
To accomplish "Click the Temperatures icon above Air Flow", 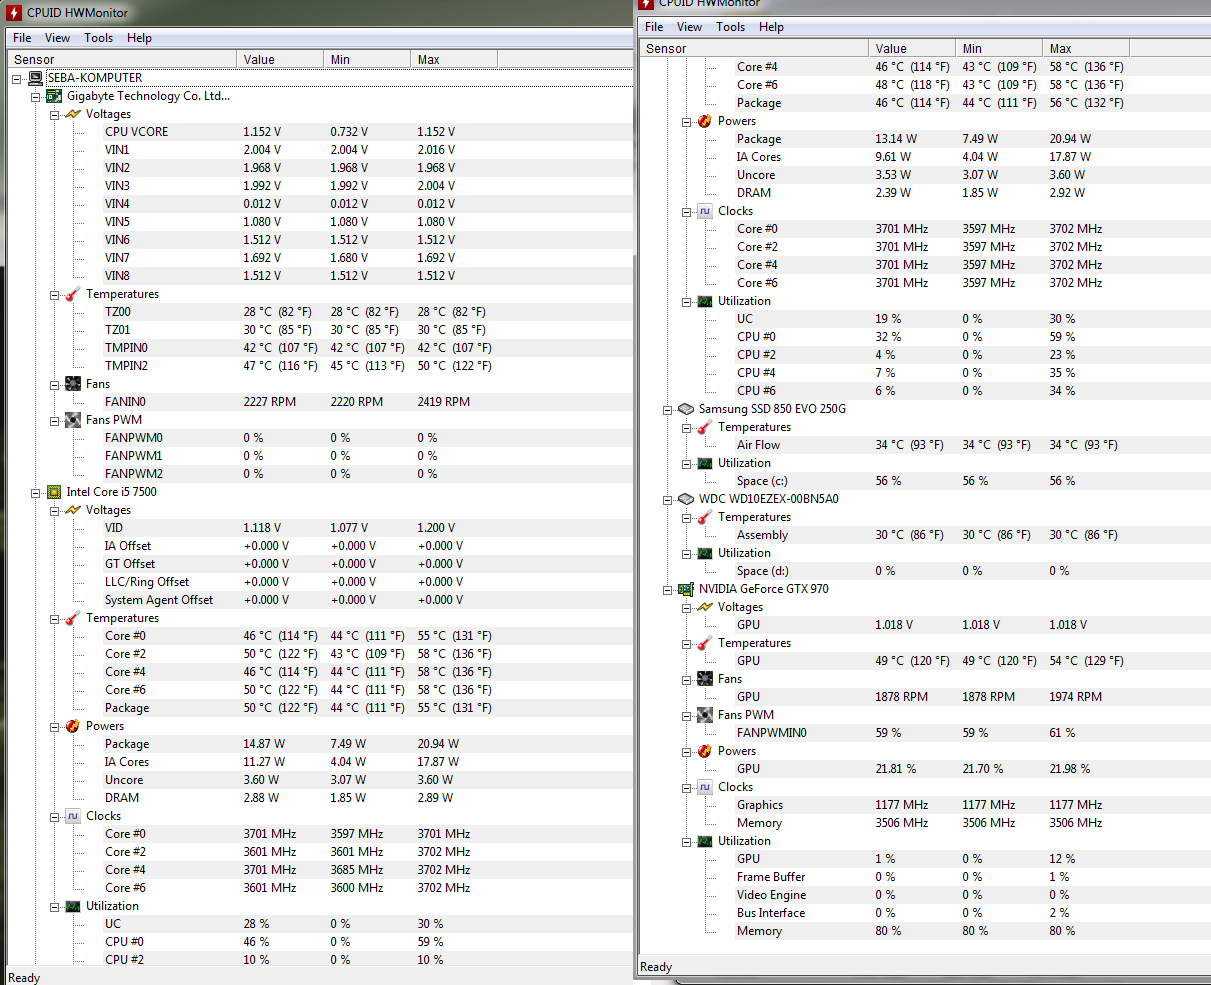I will point(705,427).
